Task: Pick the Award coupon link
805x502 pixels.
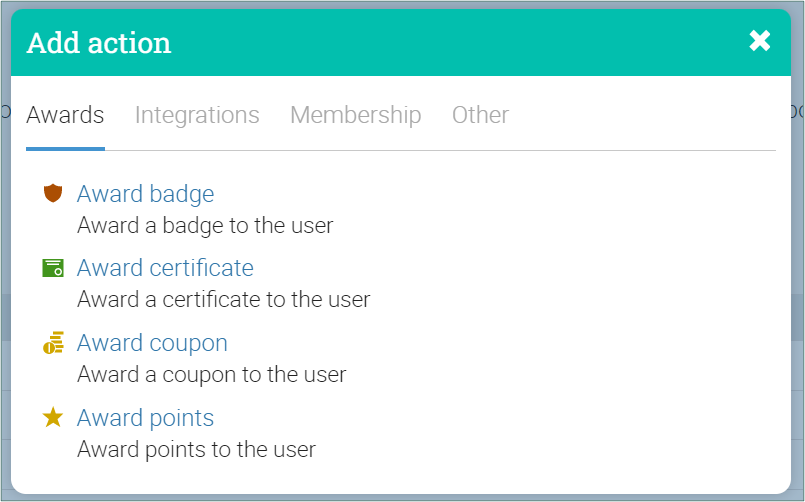Action: coord(152,343)
